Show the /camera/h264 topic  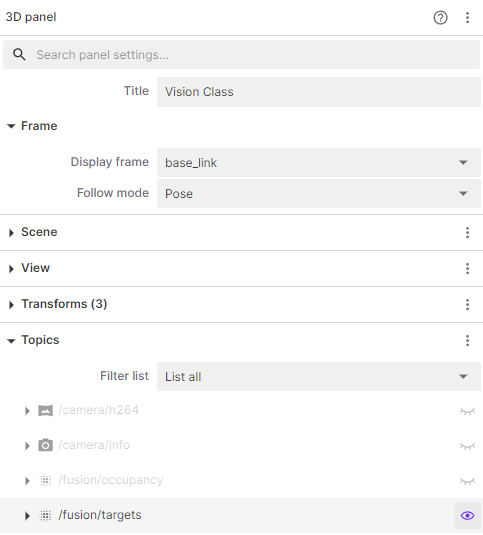(x=467, y=411)
